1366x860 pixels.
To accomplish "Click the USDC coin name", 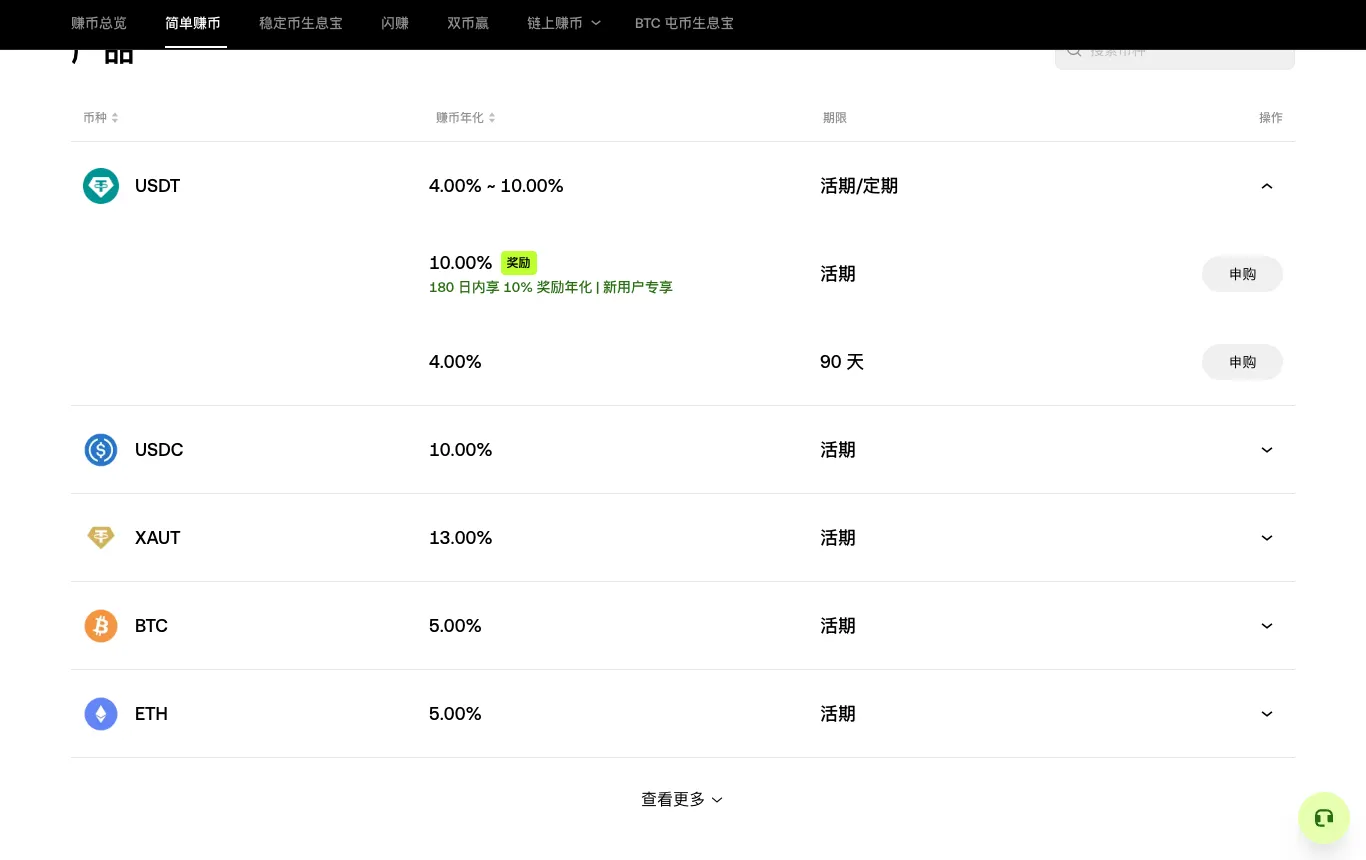I will pos(159,450).
